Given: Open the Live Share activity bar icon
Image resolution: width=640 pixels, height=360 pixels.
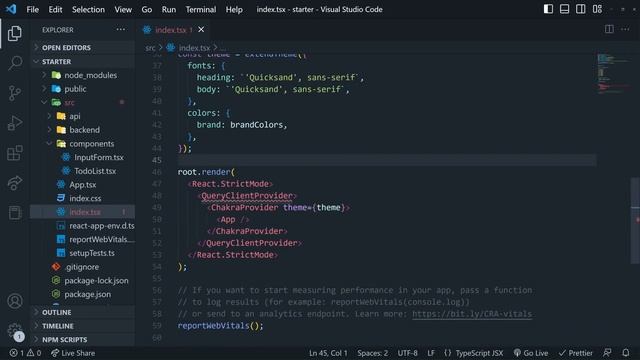Looking at the screenshot, I should click(15, 183).
